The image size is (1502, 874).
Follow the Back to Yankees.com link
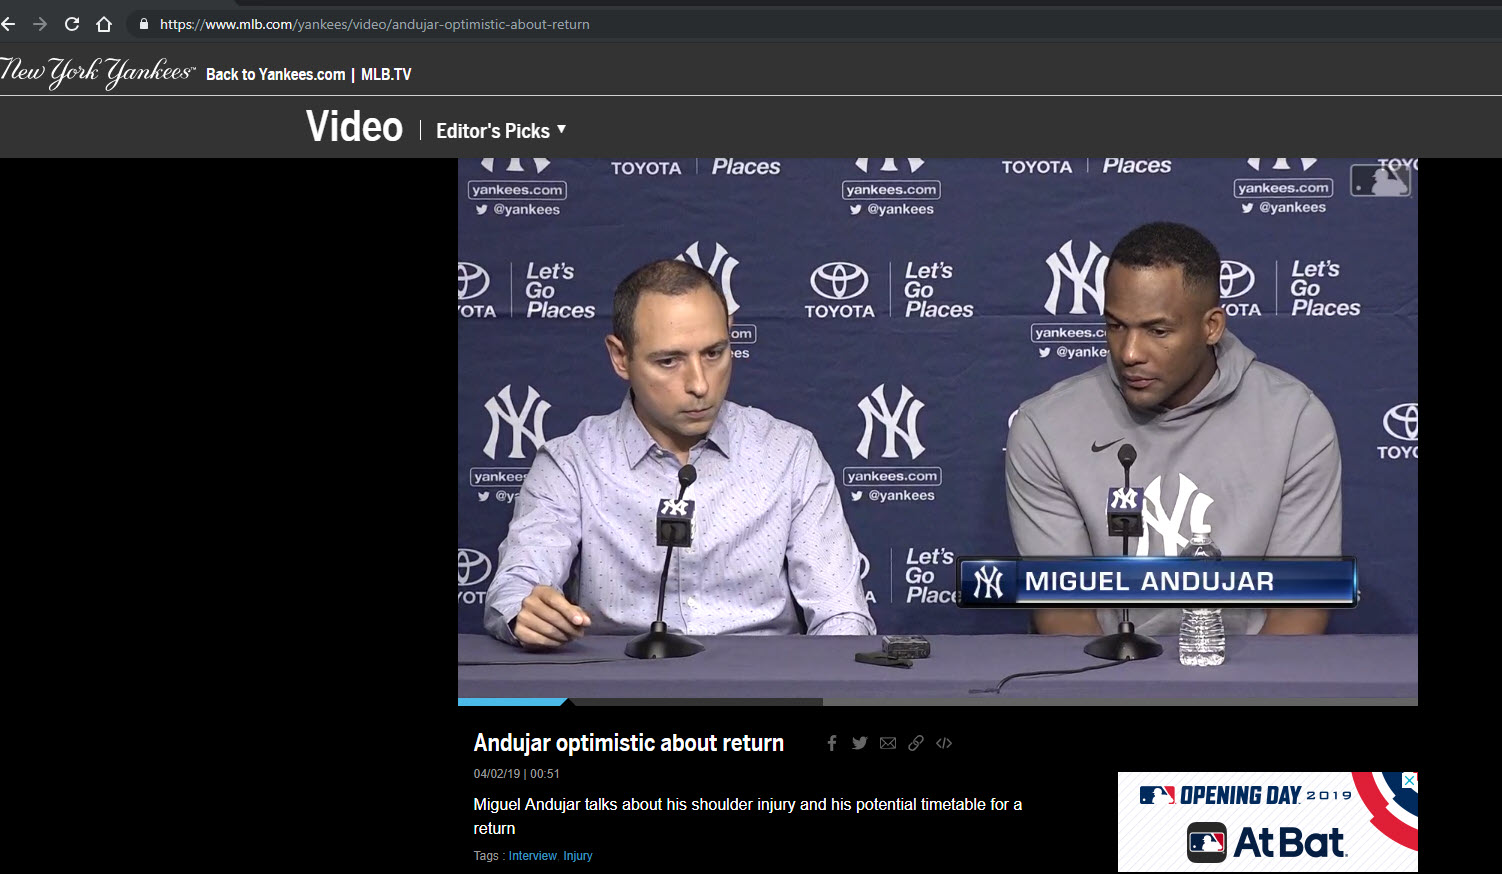pyautogui.click(x=275, y=74)
